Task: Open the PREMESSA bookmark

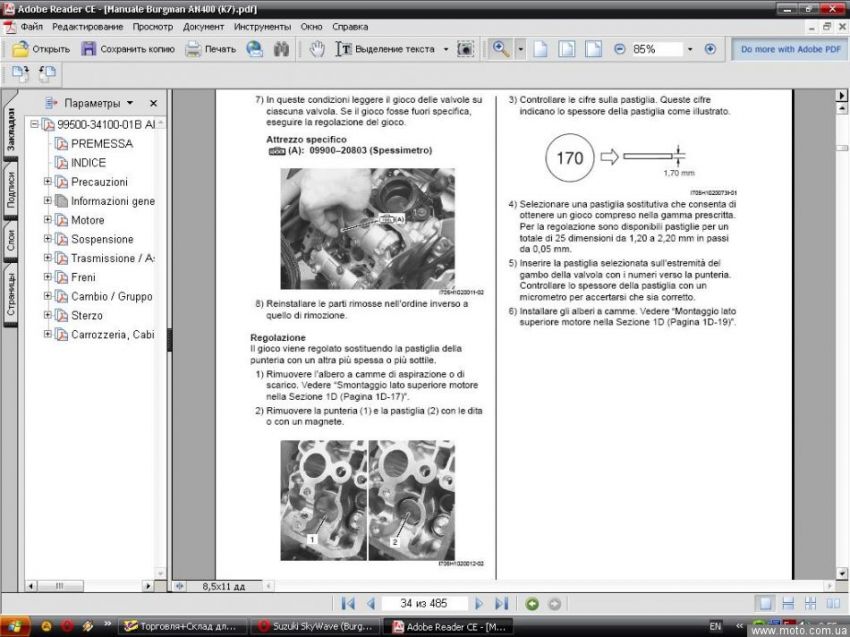Action: [x=101, y=144]
